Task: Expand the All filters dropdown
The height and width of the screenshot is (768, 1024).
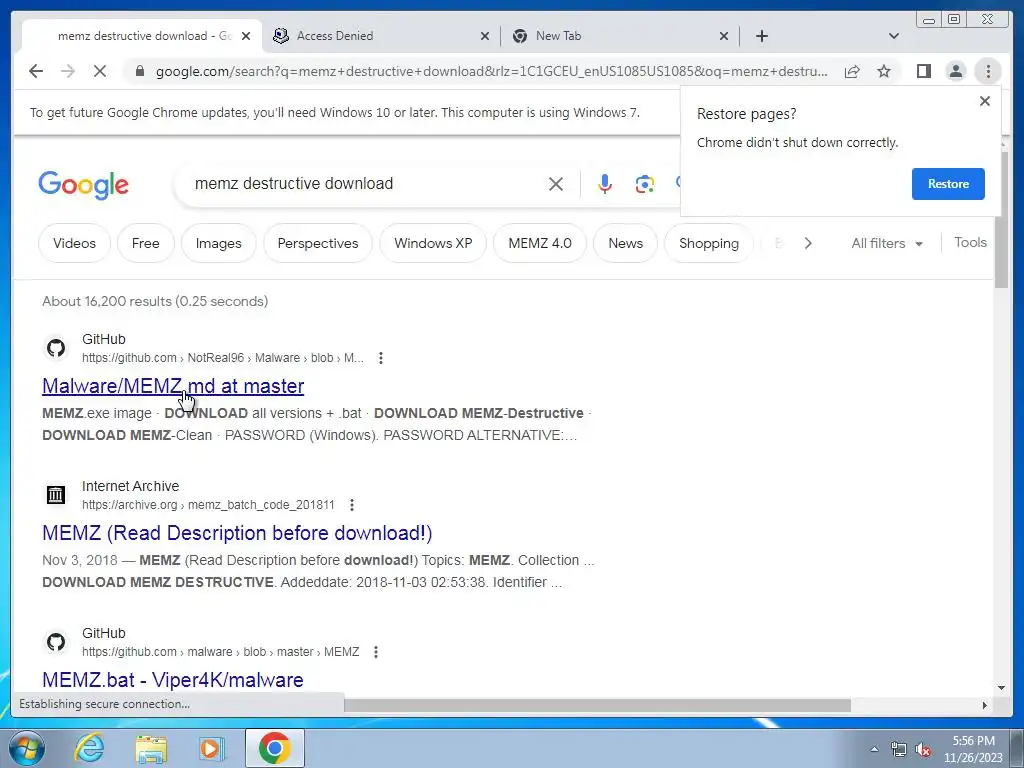Action: tap(887, 243)
